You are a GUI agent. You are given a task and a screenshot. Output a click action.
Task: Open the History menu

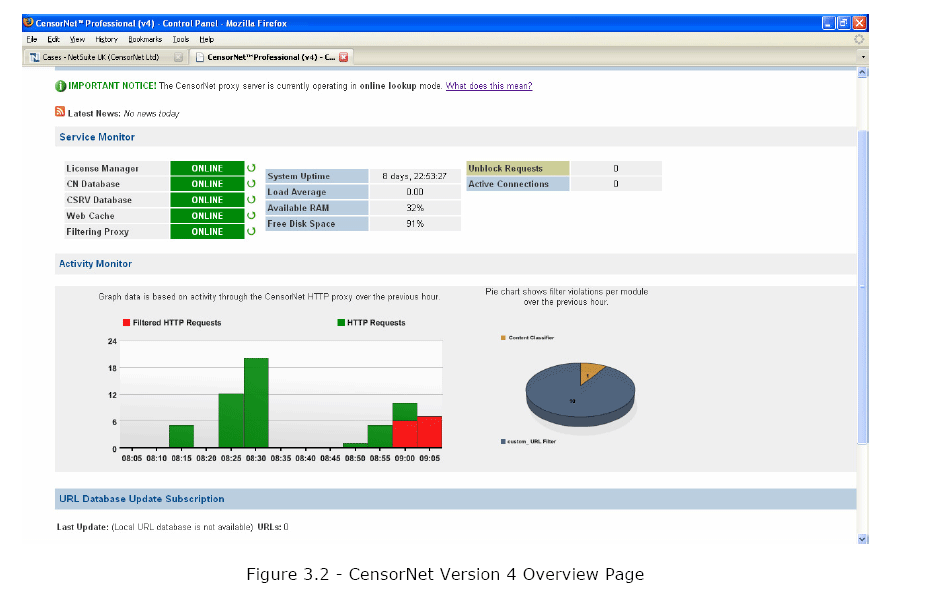[107, 40]
